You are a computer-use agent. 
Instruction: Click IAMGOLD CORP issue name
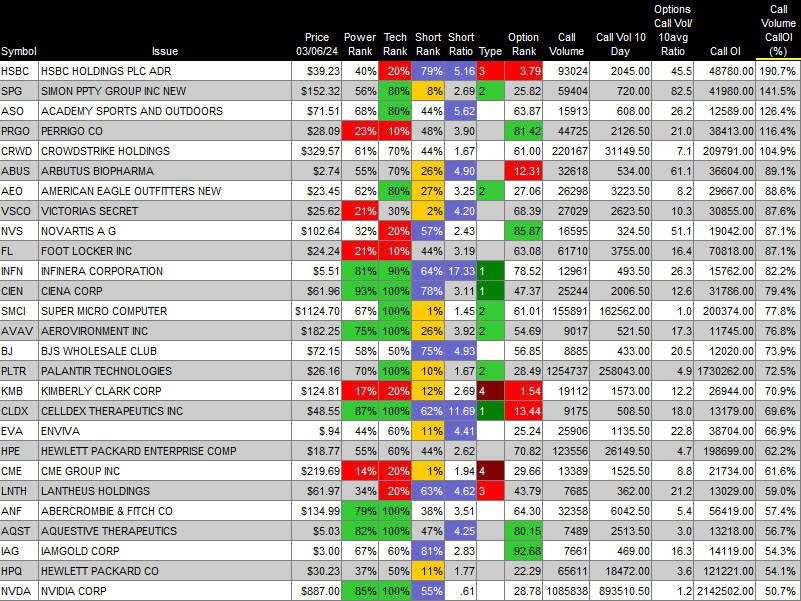coord(80,550)
